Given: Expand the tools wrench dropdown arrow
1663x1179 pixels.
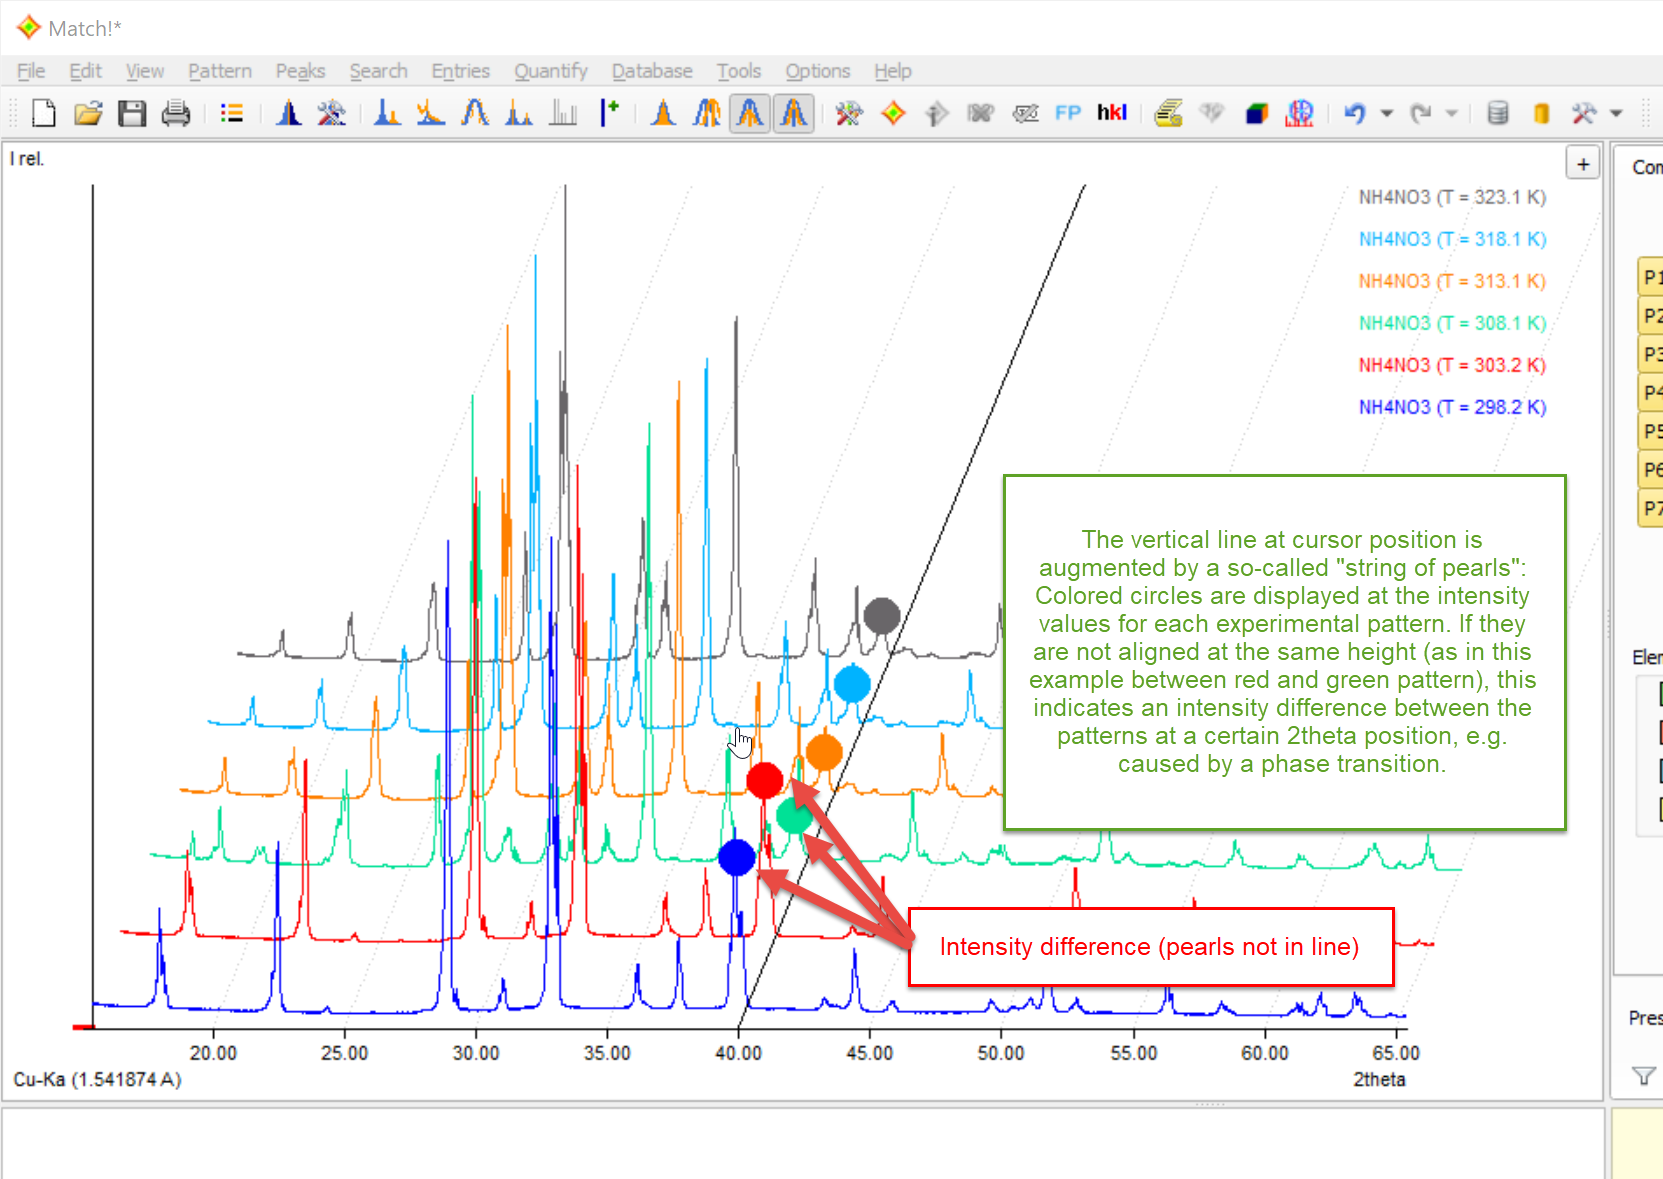Looking at the screenshot, I should tap(1616, 113).
